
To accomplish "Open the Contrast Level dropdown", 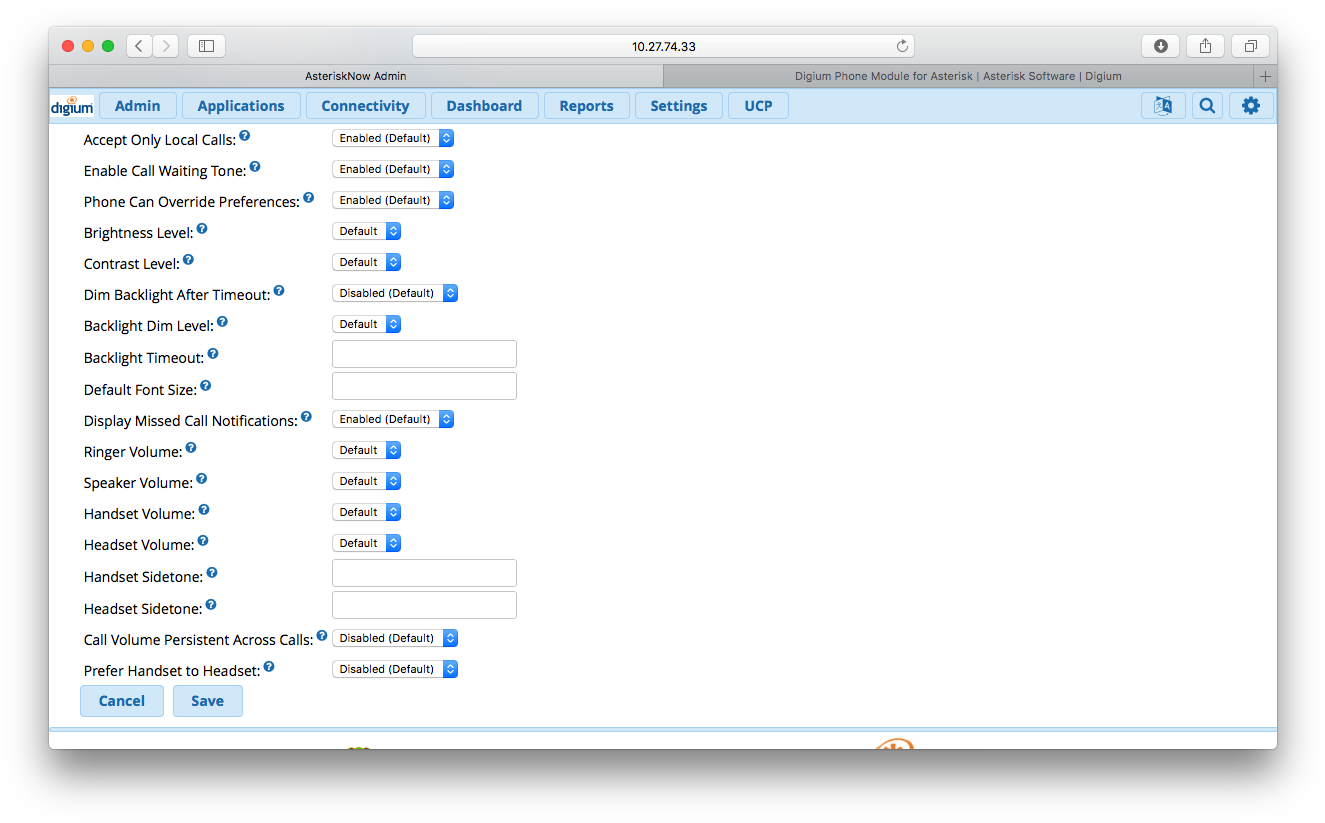I will pos(367,261).
